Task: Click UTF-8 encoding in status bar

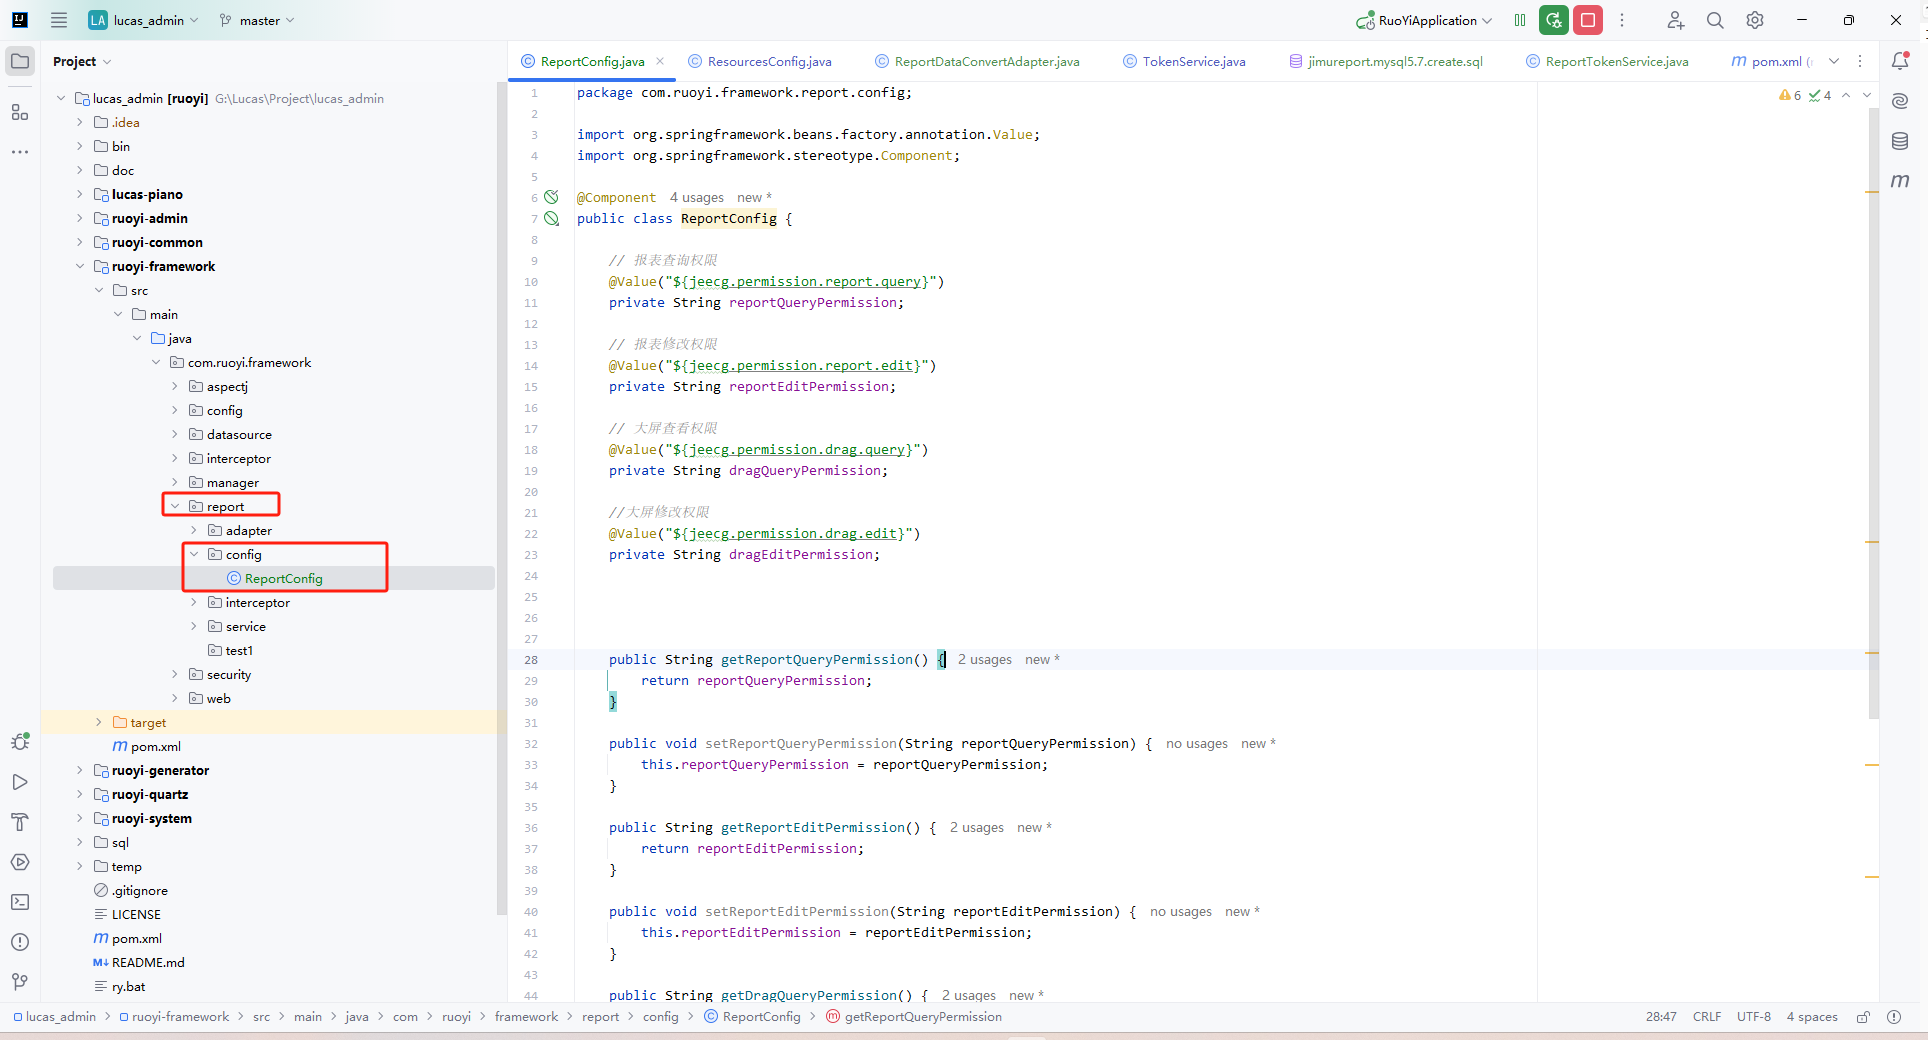Action: [x=1754, y=1017]
